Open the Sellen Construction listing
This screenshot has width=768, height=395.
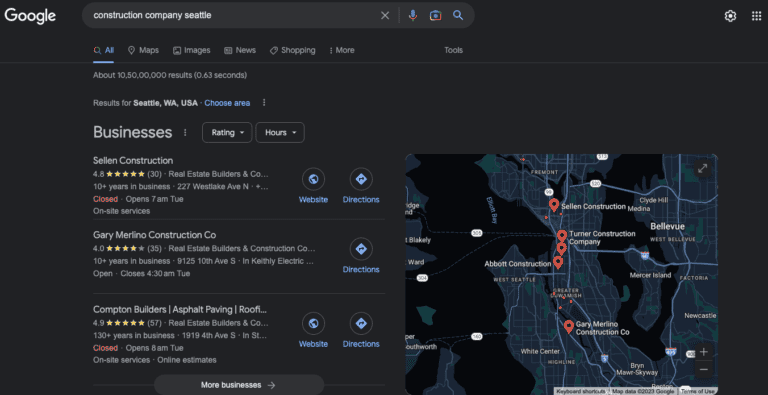click(x=133, y=160)
